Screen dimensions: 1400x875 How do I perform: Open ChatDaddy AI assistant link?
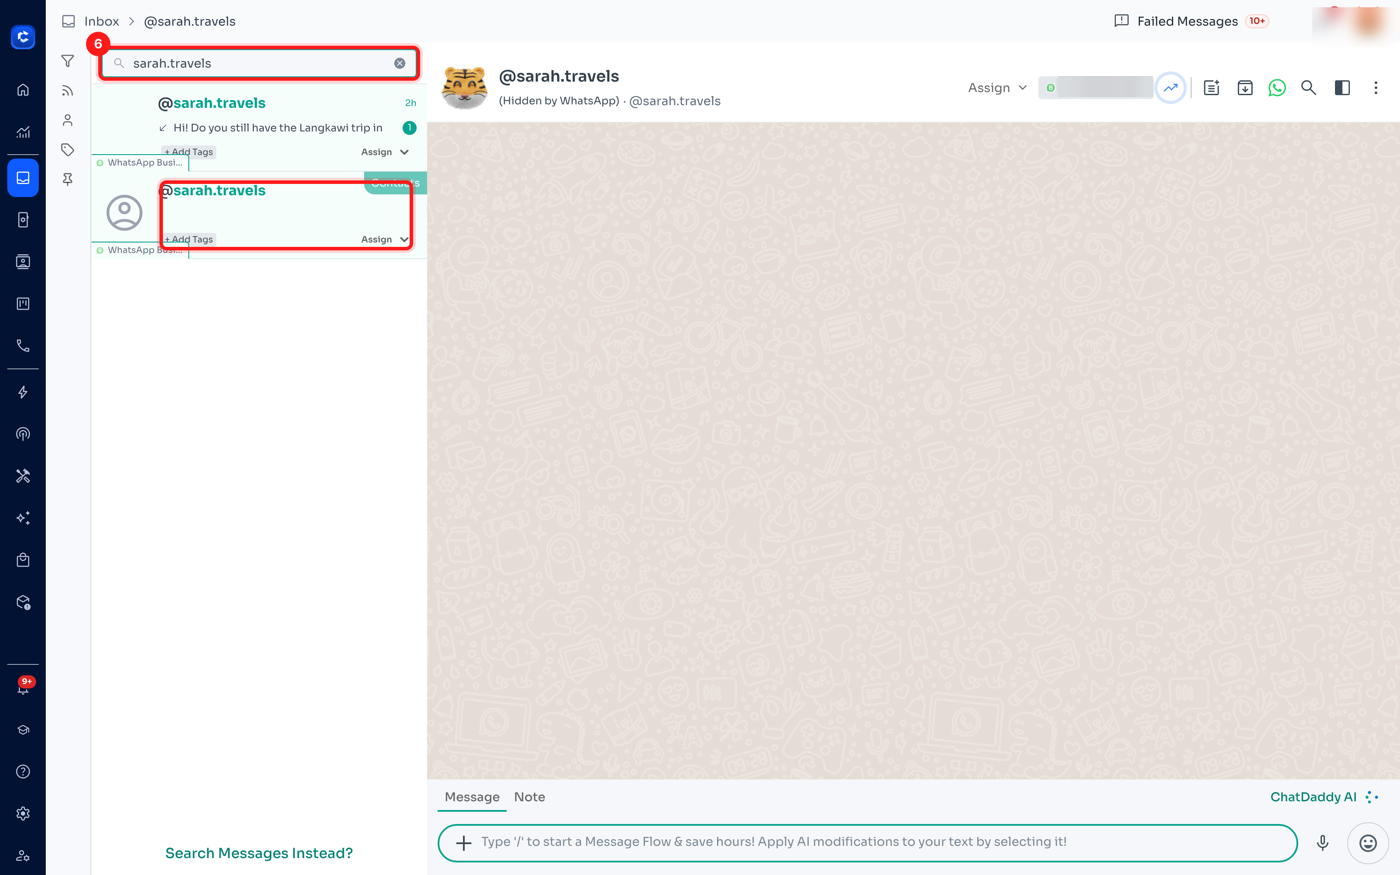click(x=1324, y=797)
